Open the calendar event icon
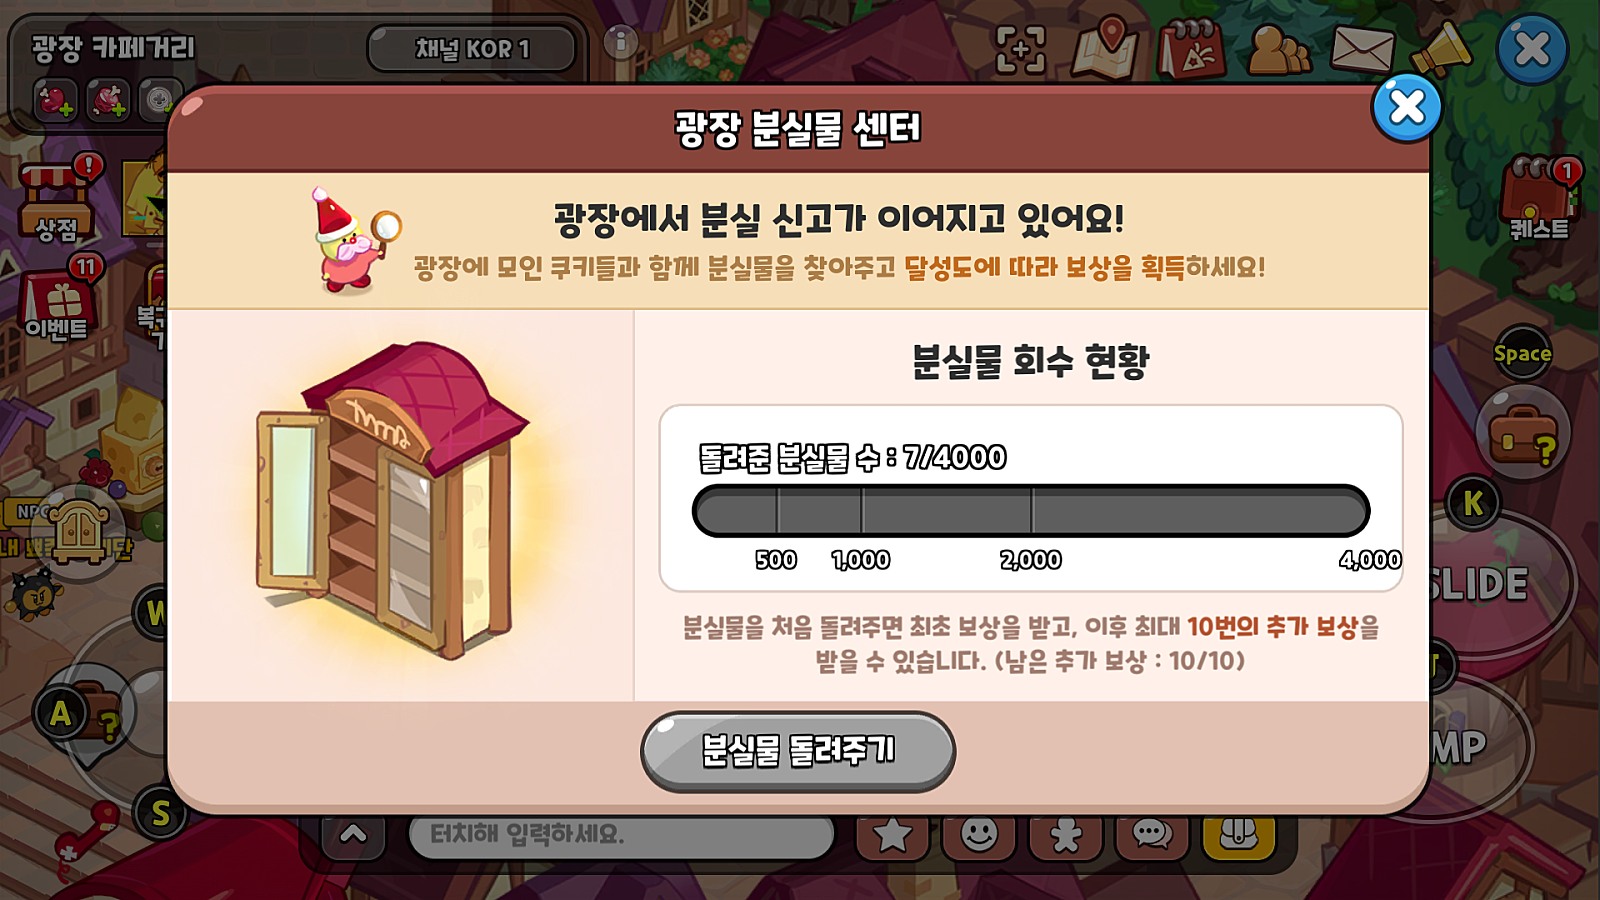 pyautogui.click(x=1191, y=48)
